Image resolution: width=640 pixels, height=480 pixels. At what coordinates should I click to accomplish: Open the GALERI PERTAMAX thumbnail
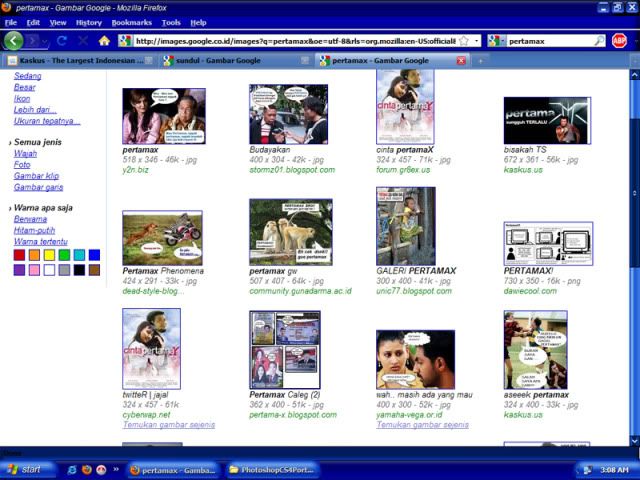click(x=406, y=226)
